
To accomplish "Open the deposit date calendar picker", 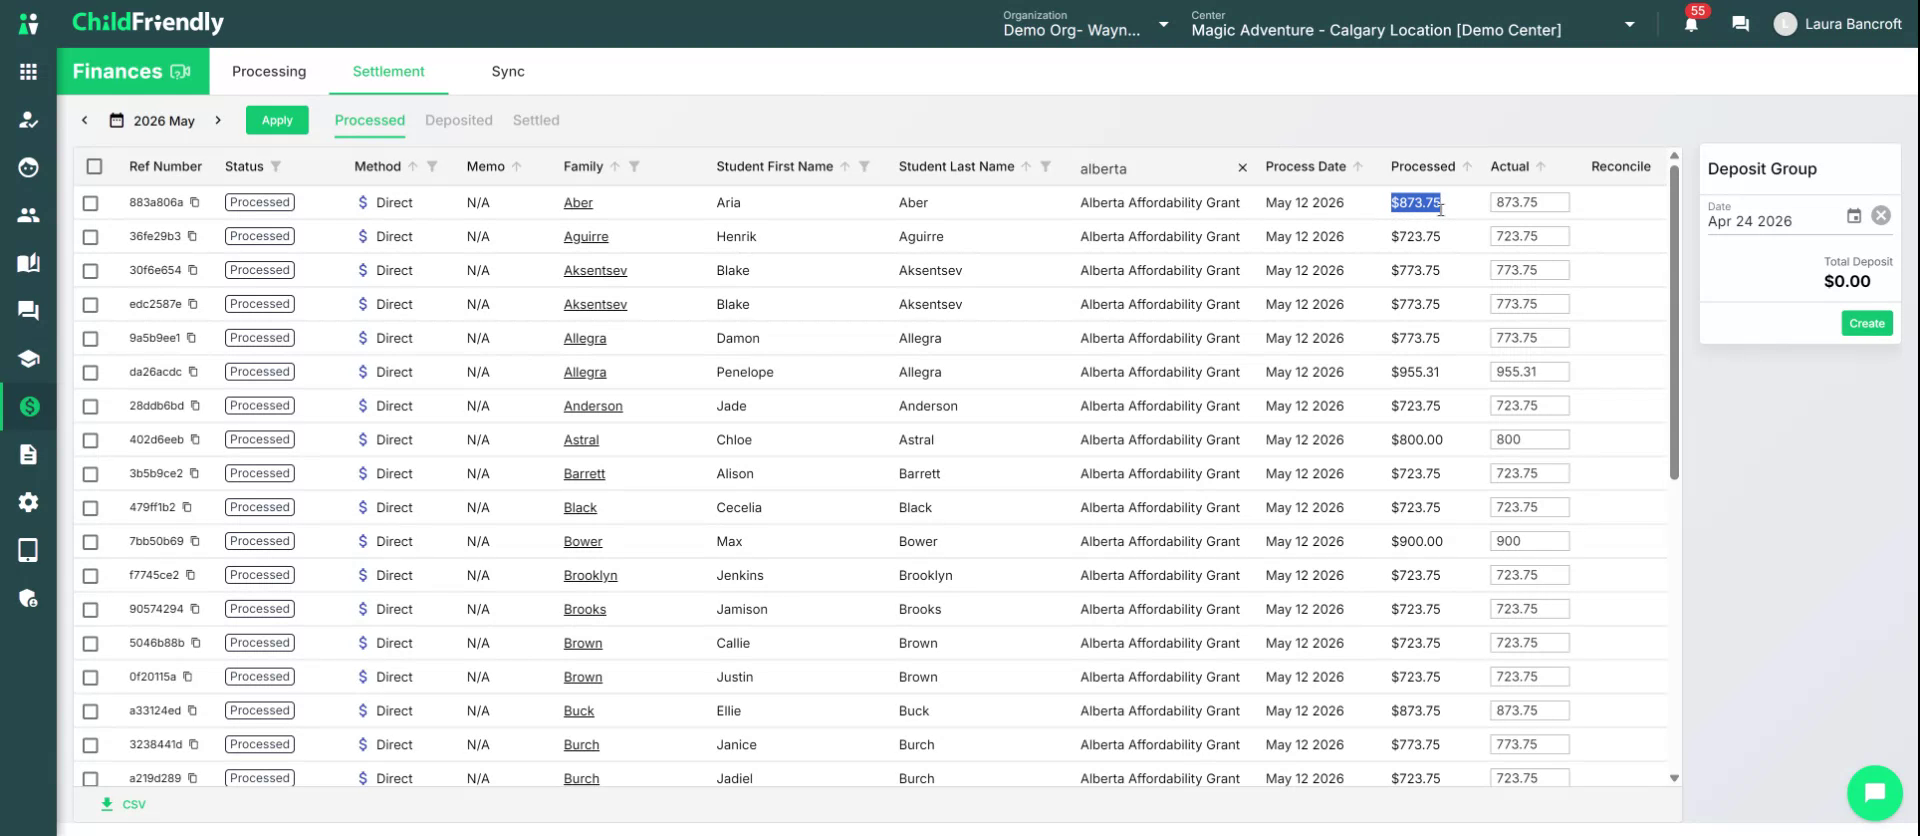I will pos(1853,216).
